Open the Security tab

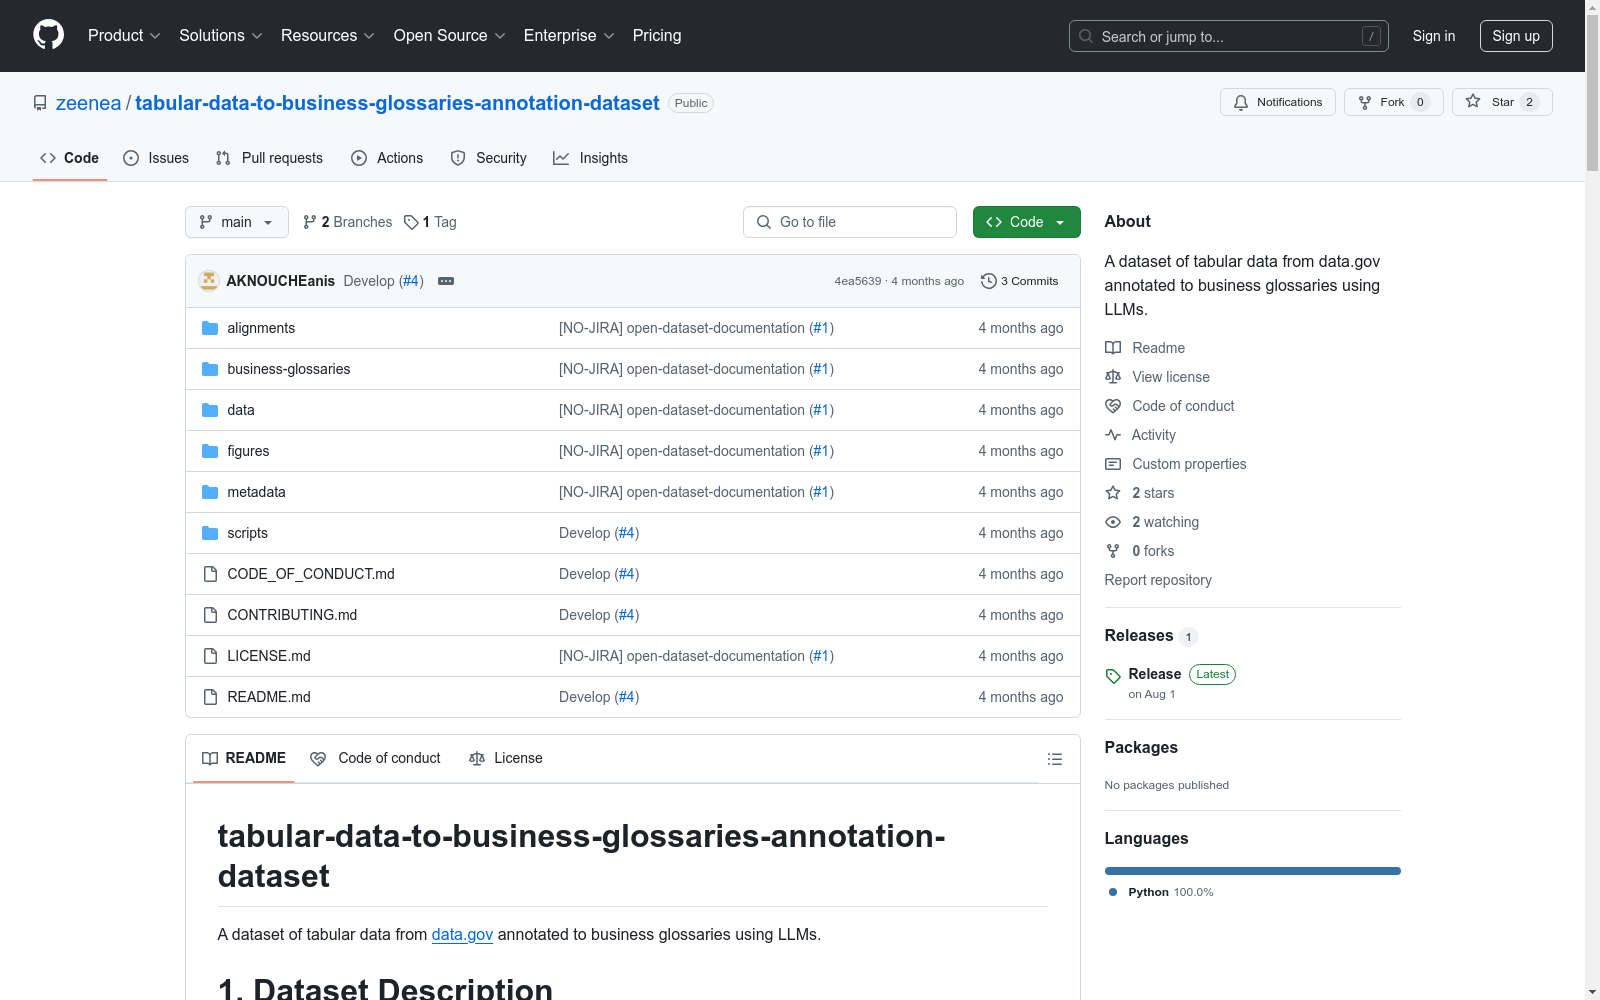(x=489, y=158)
